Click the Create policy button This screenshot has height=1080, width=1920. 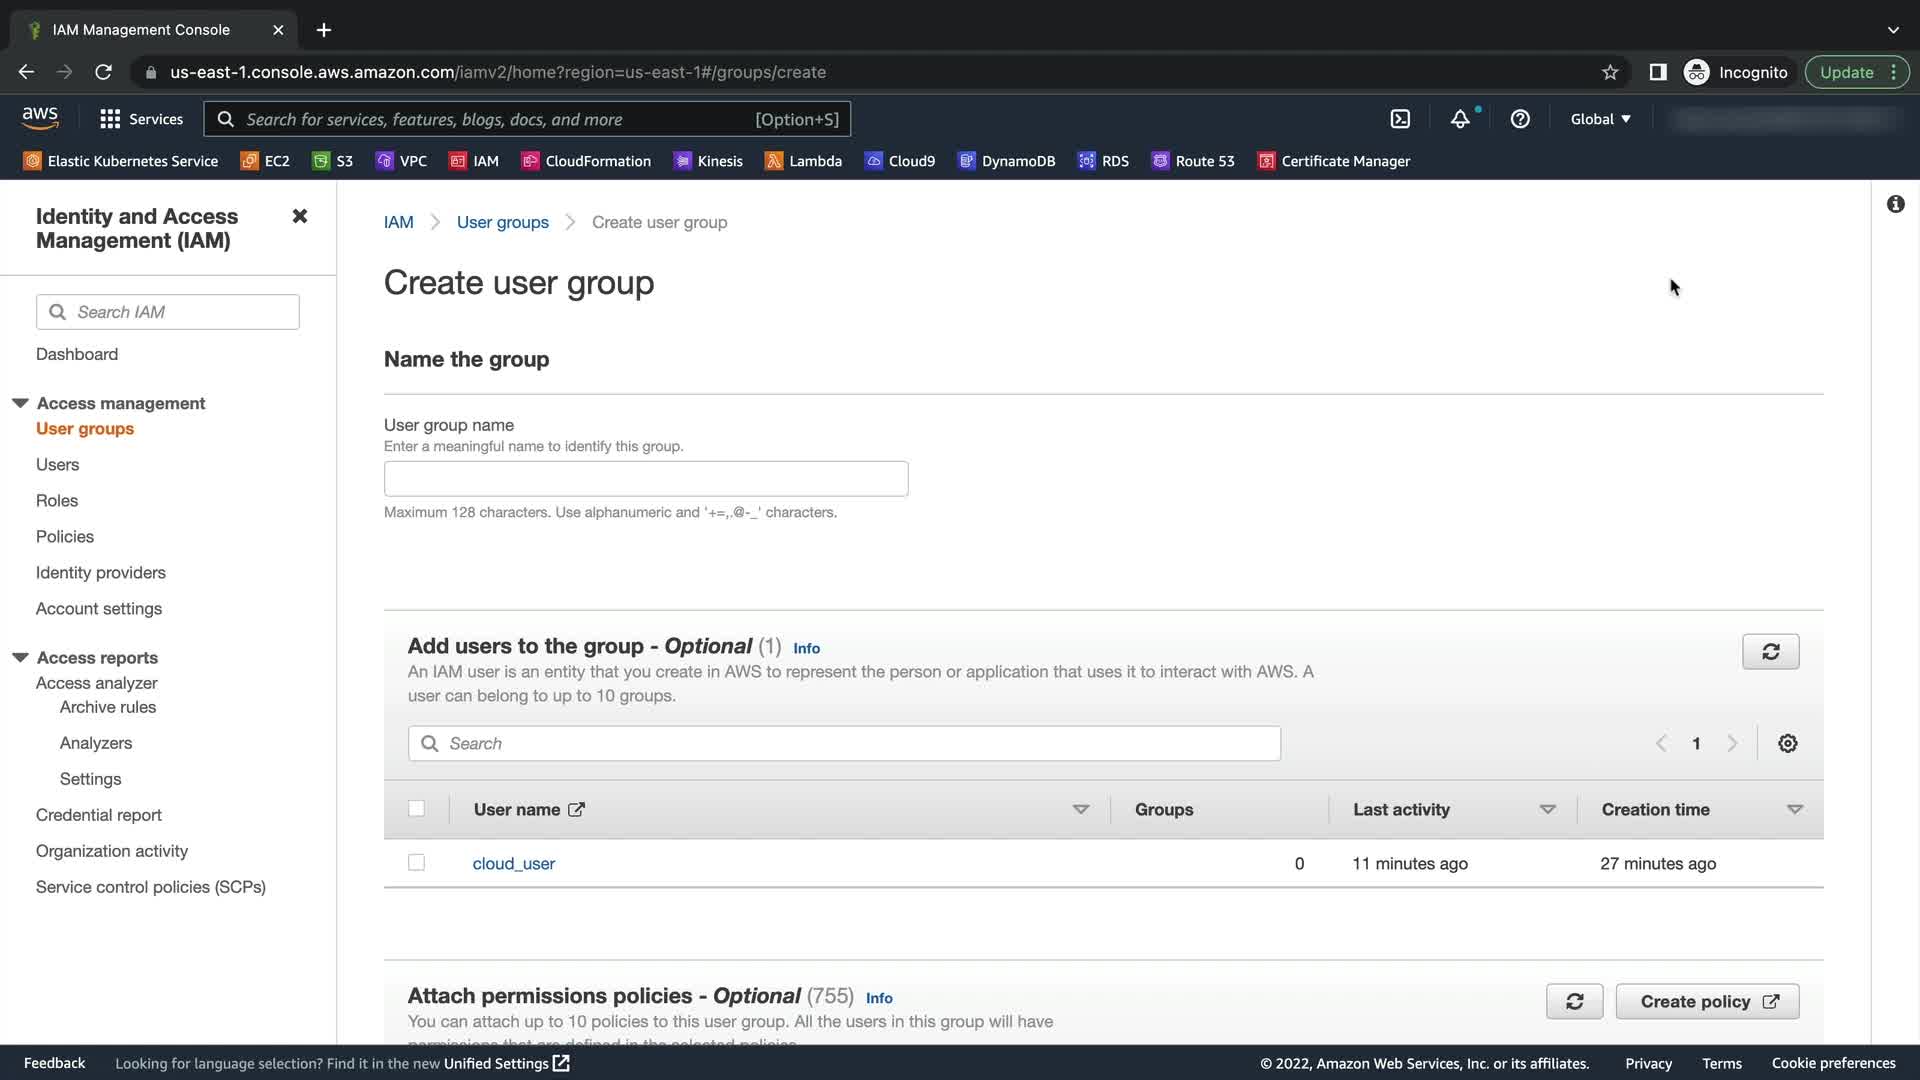pos(1707,1001)
